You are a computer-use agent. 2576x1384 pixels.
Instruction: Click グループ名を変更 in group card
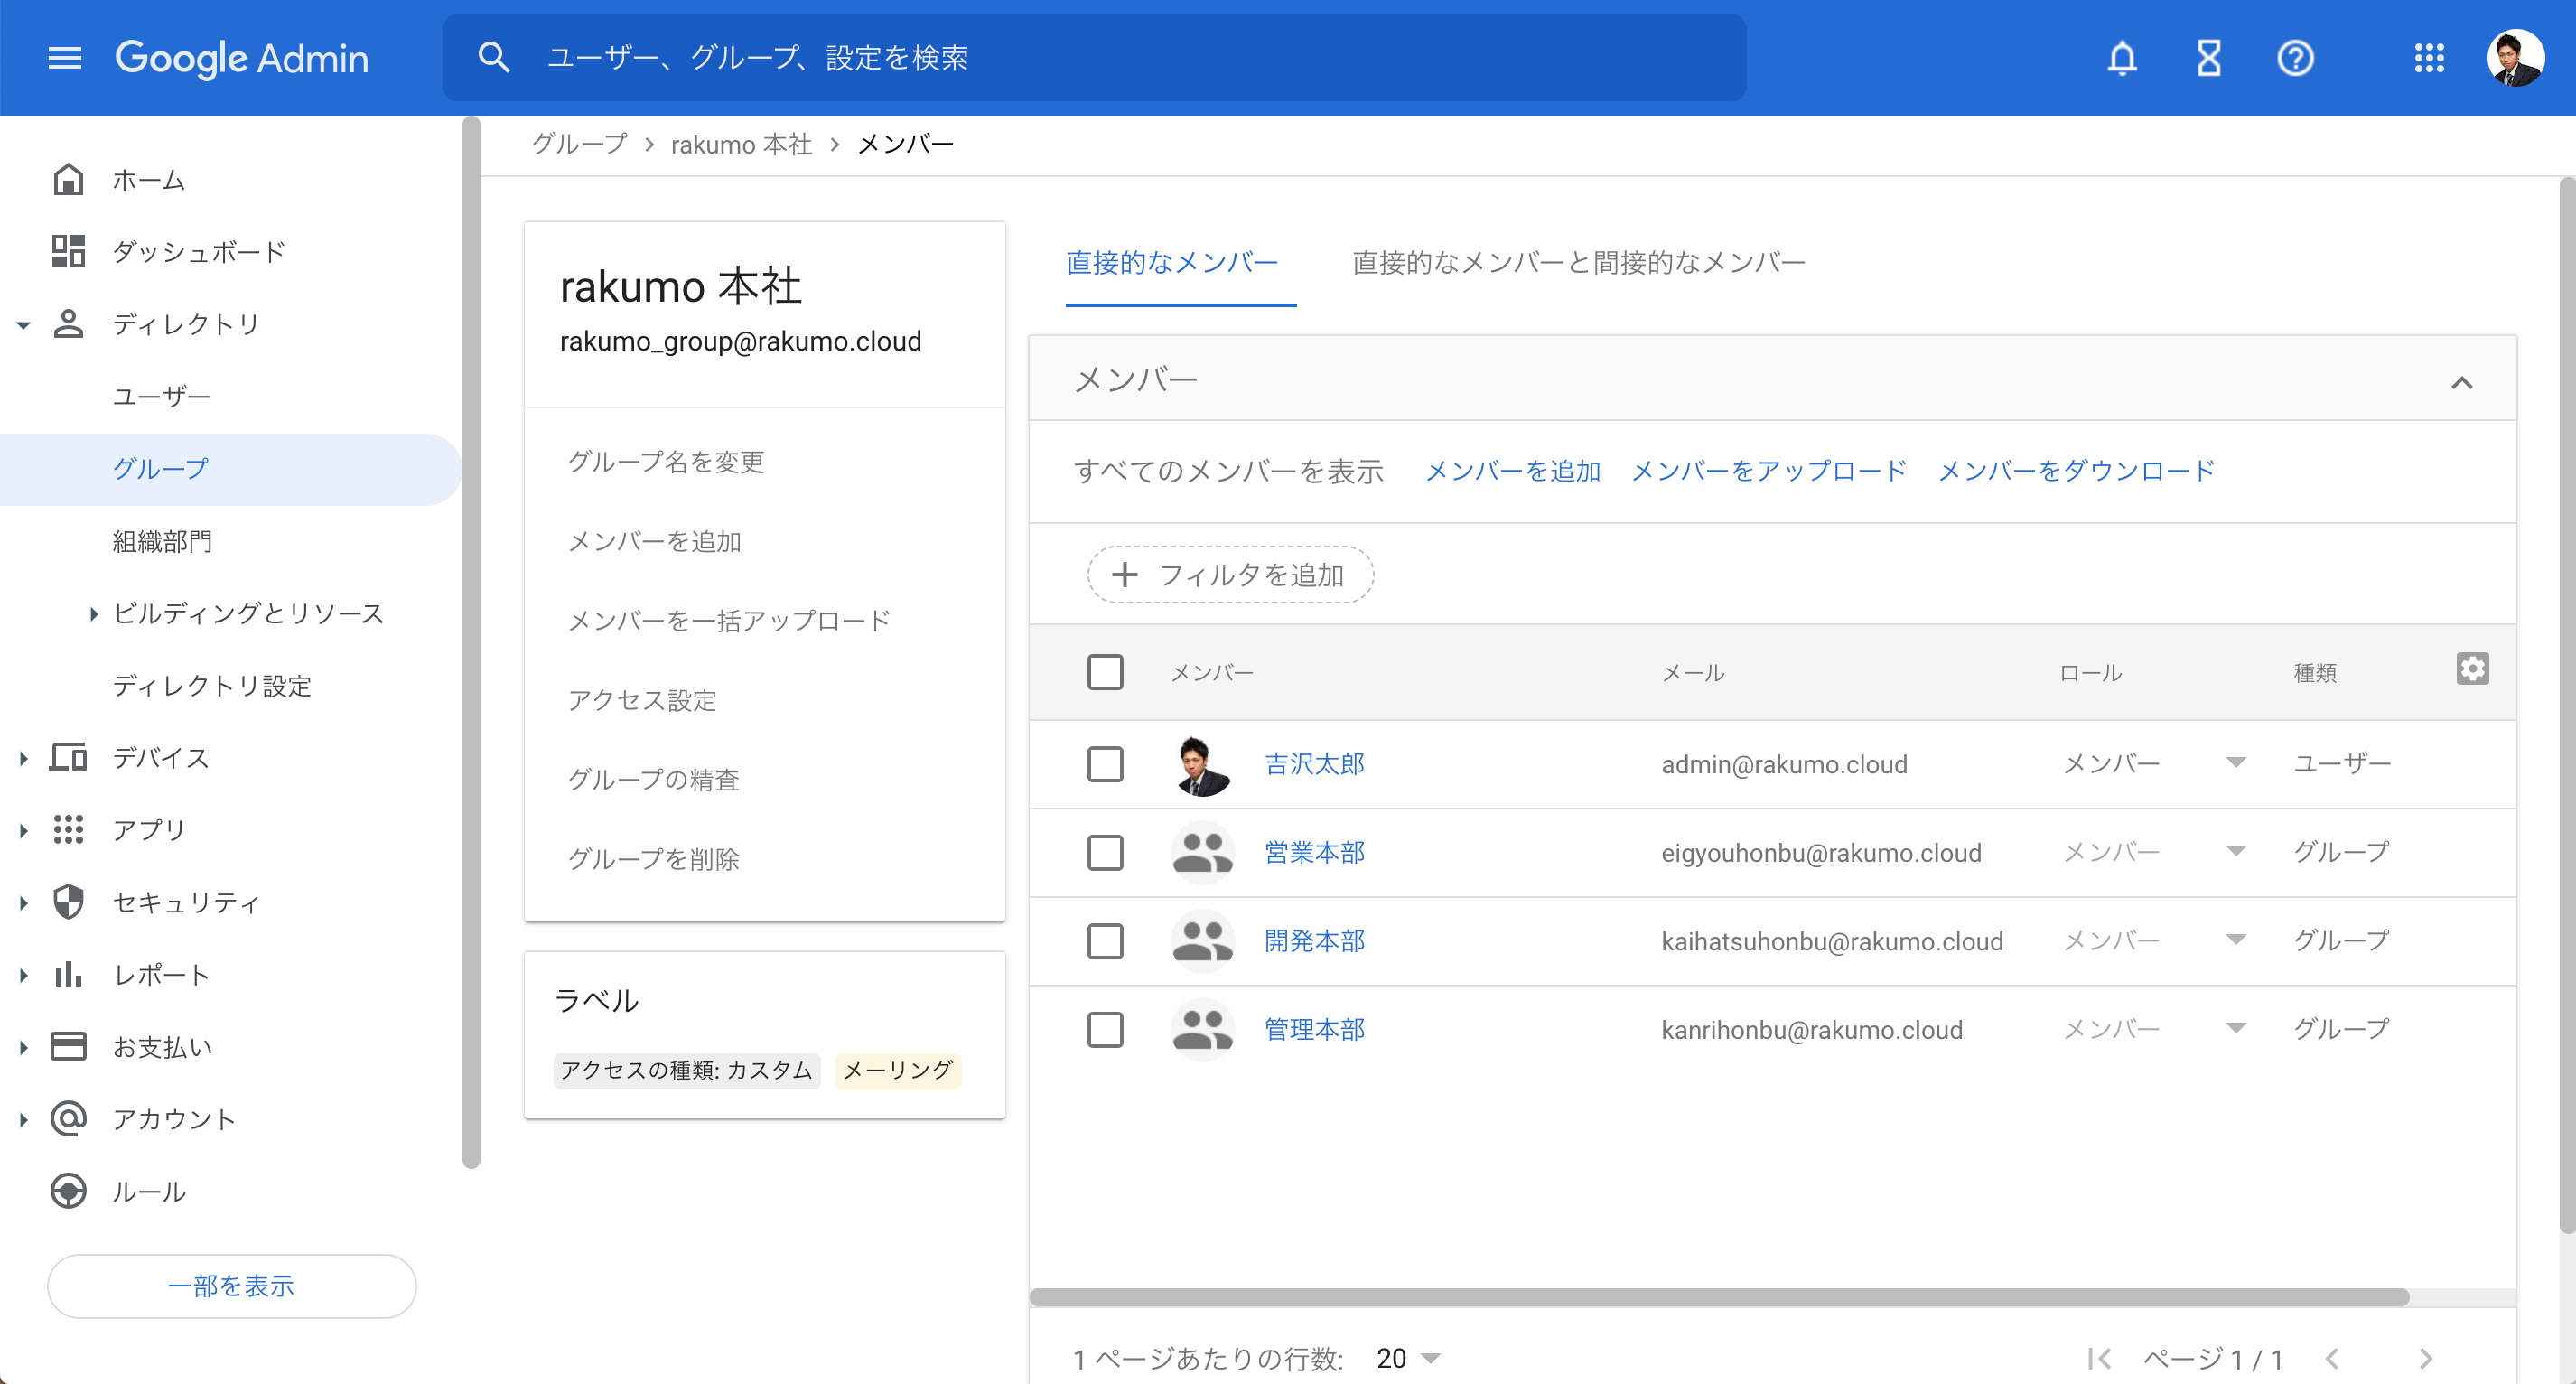pyautogui.click(x=666, y=461)
